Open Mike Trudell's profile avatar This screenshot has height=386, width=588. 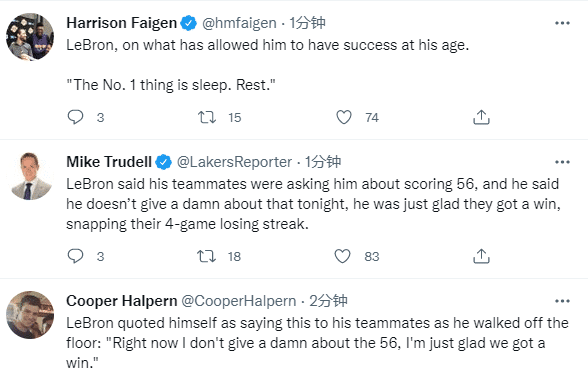click(x=30, y=176)
